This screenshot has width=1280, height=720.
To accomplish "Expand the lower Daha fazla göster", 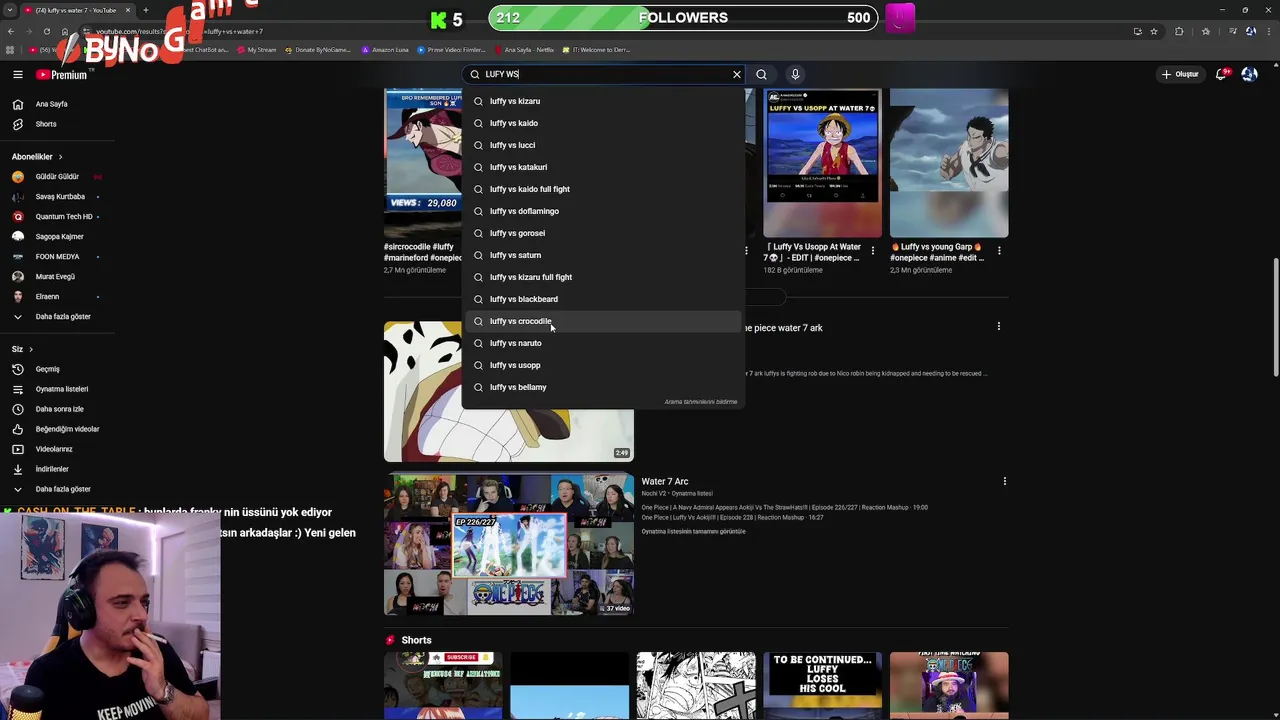I will tap(62, 489).
